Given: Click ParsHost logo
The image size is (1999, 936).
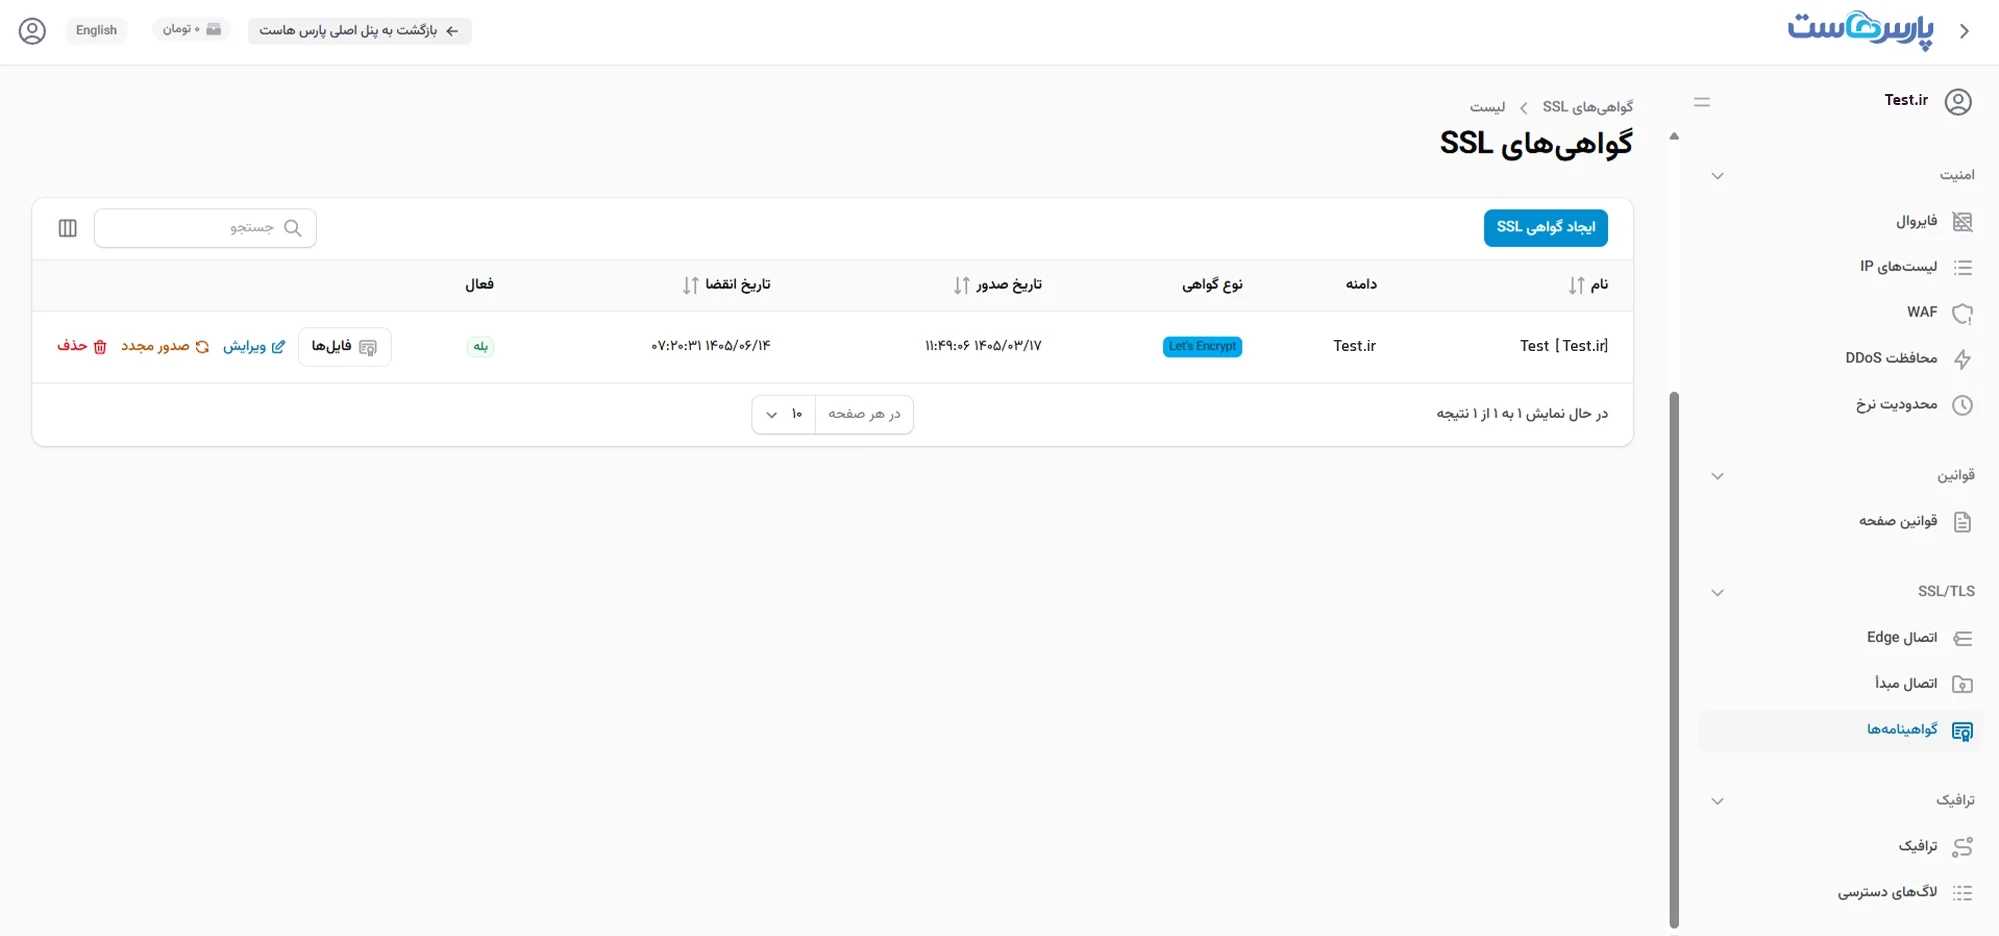Looking at the screenshot, I should [1861, 30].
